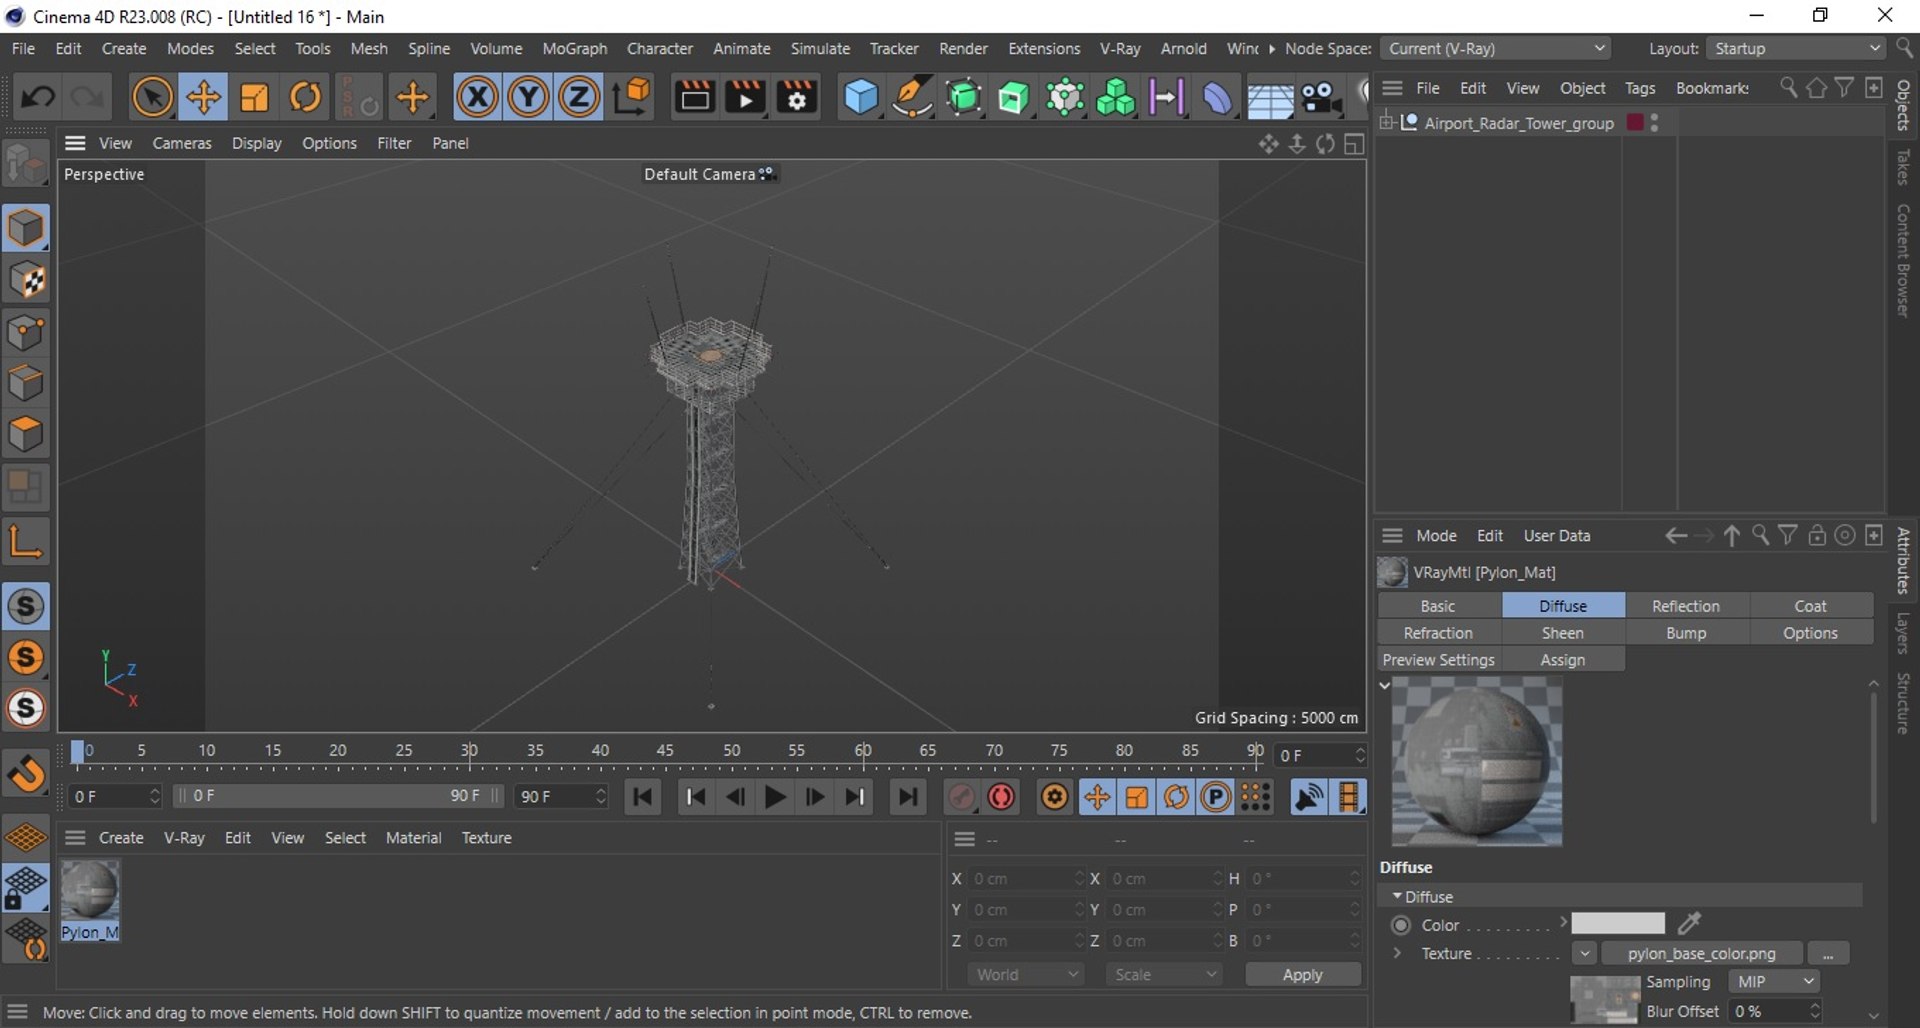
Task: Switch to Reflection tab
Action: 1686,606
